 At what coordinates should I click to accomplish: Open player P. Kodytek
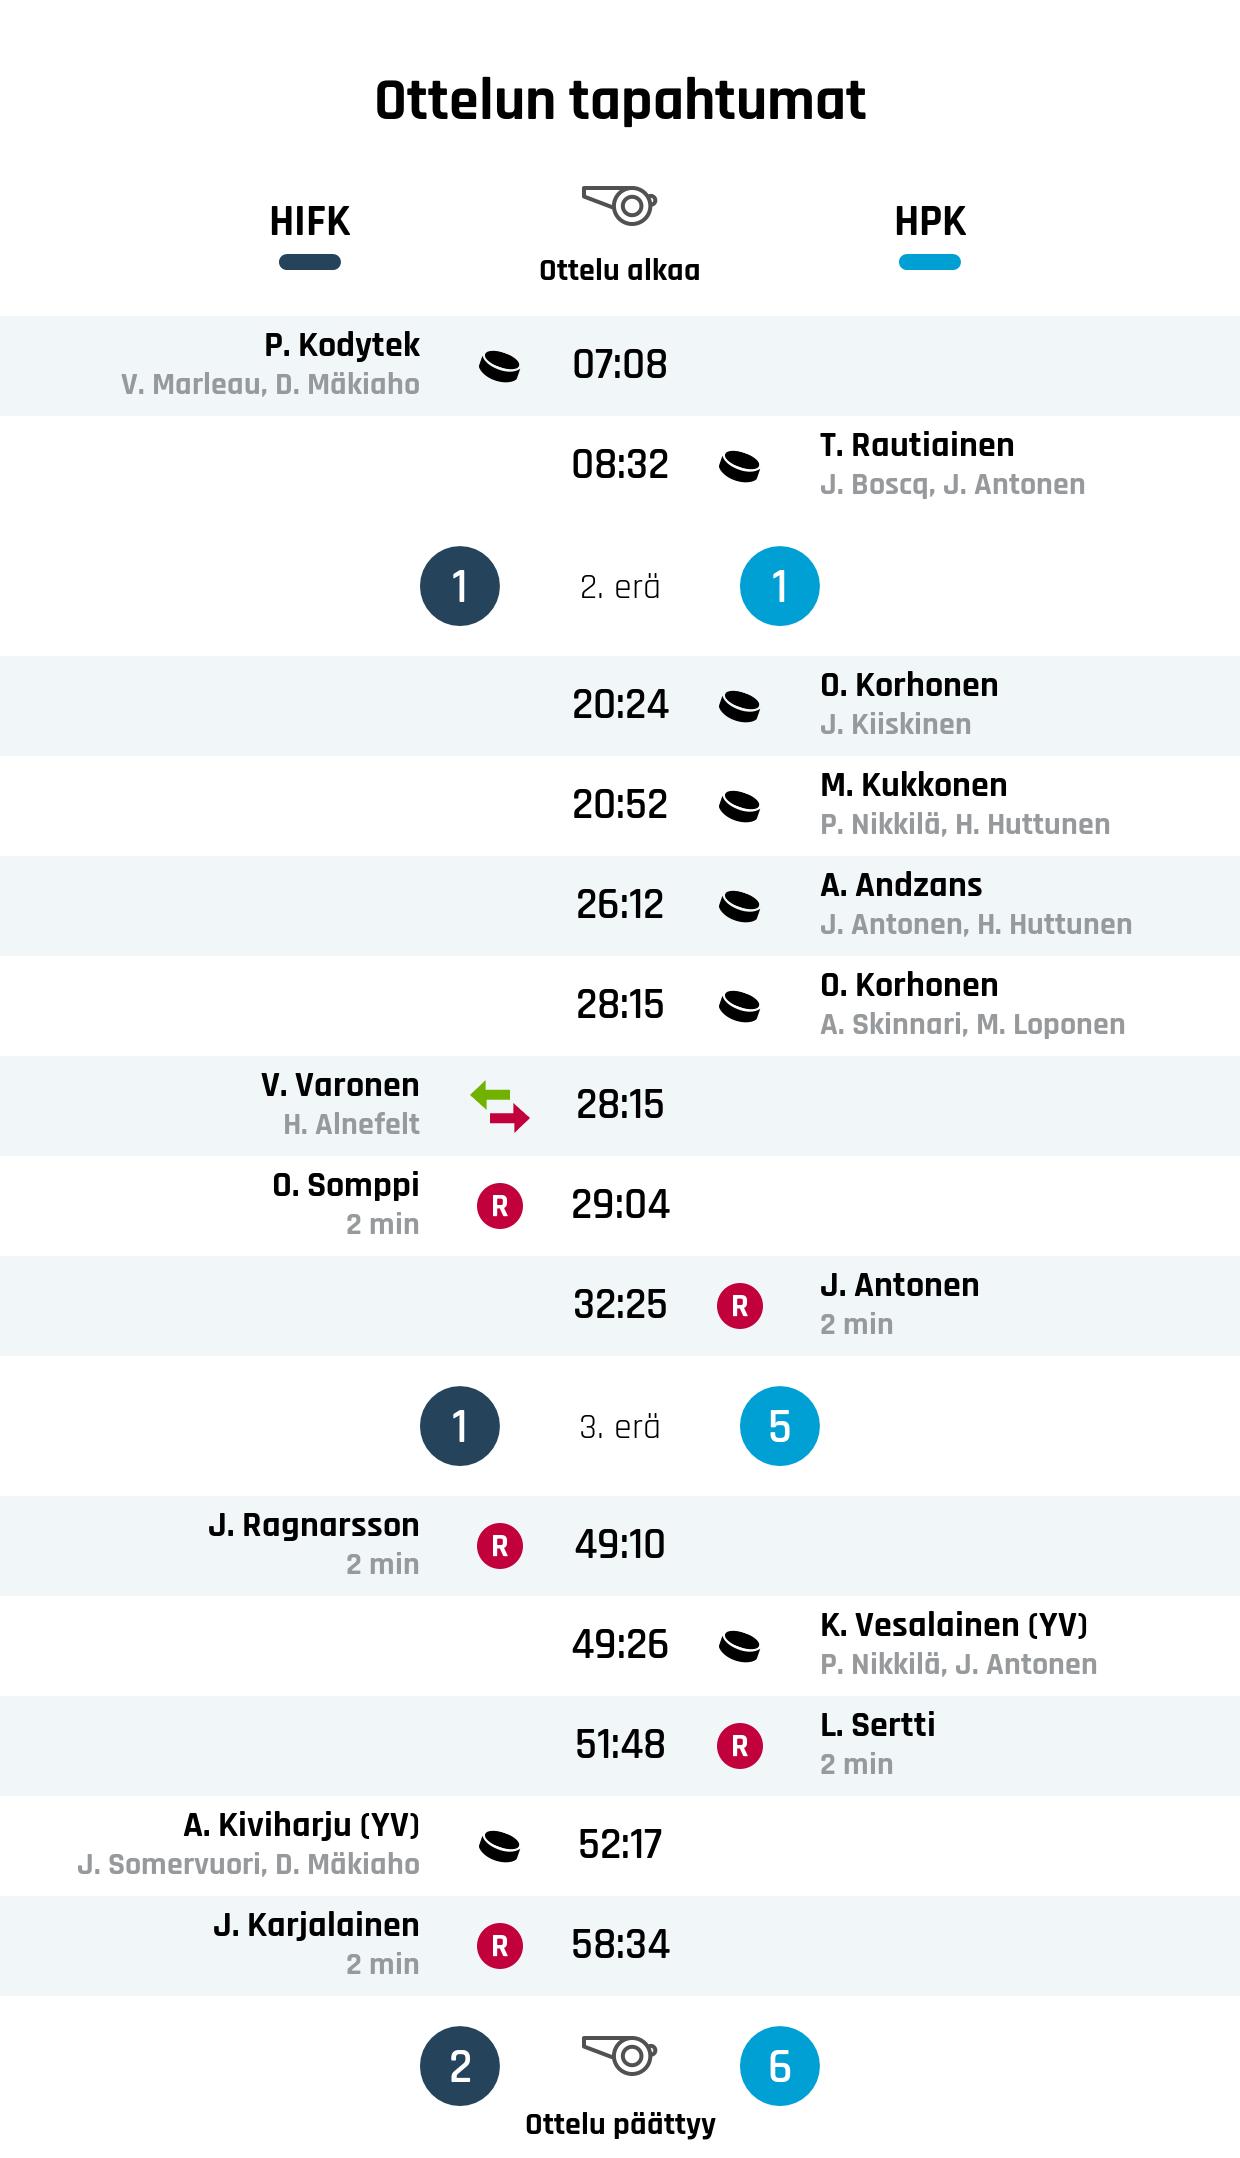[342, 345]
